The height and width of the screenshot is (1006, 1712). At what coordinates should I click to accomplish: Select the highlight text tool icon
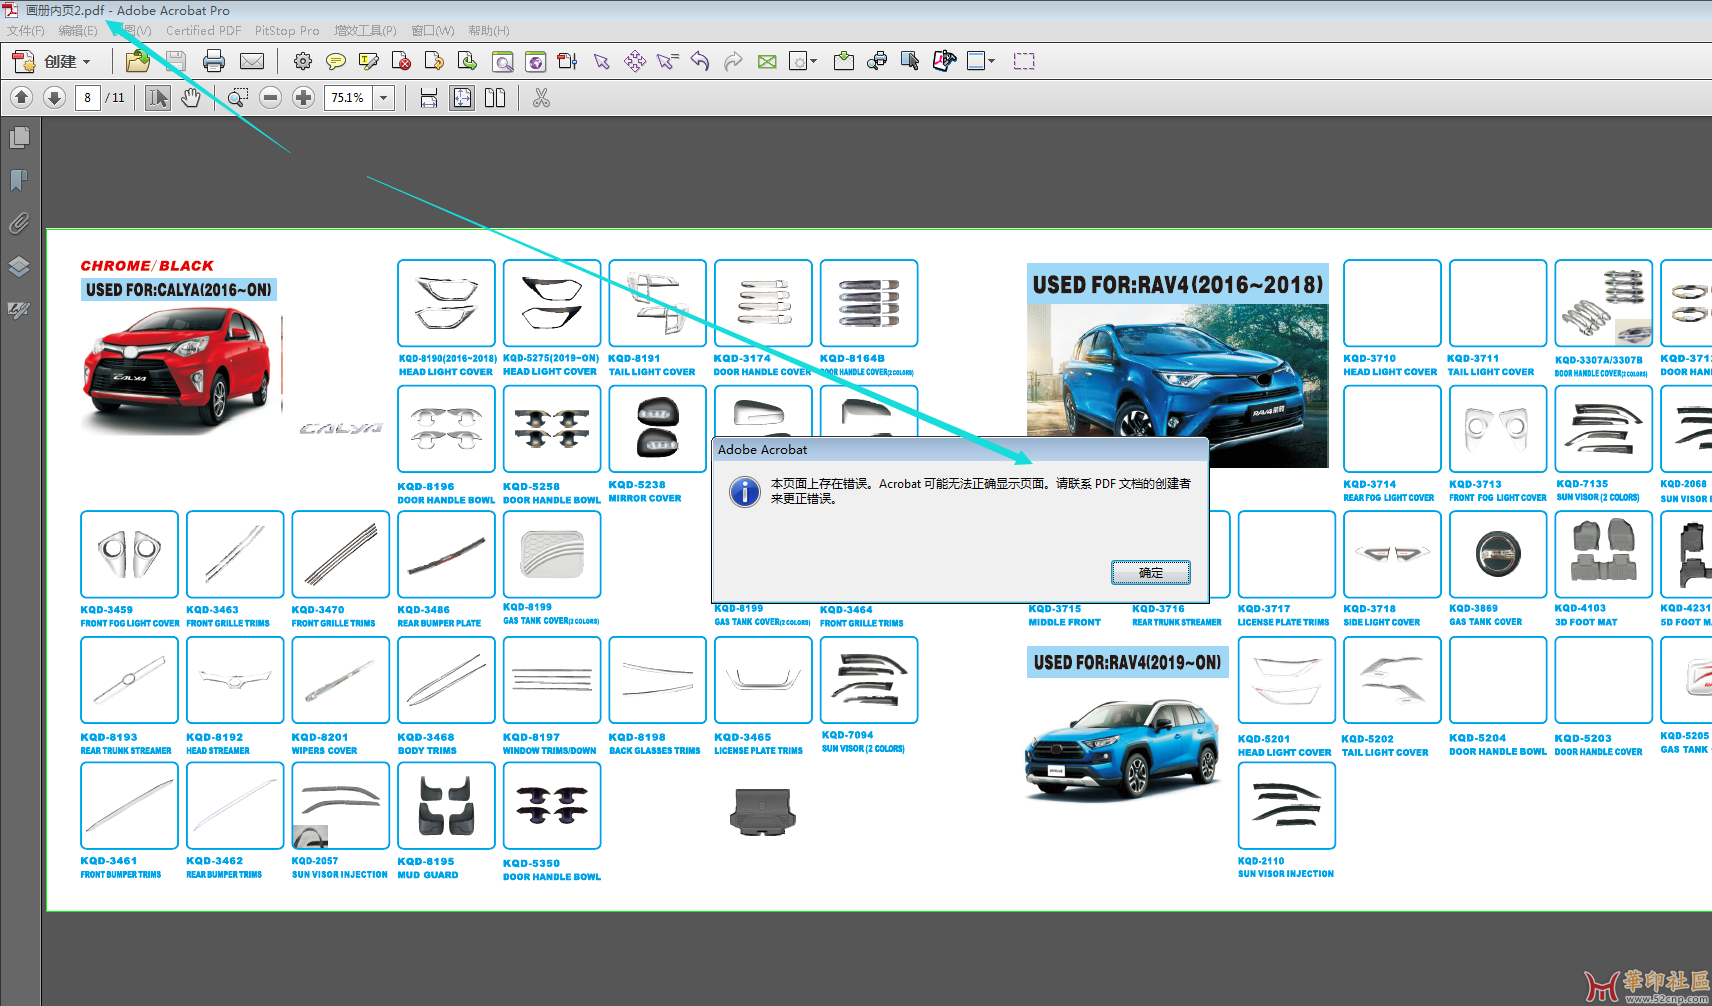click(369, 62)
